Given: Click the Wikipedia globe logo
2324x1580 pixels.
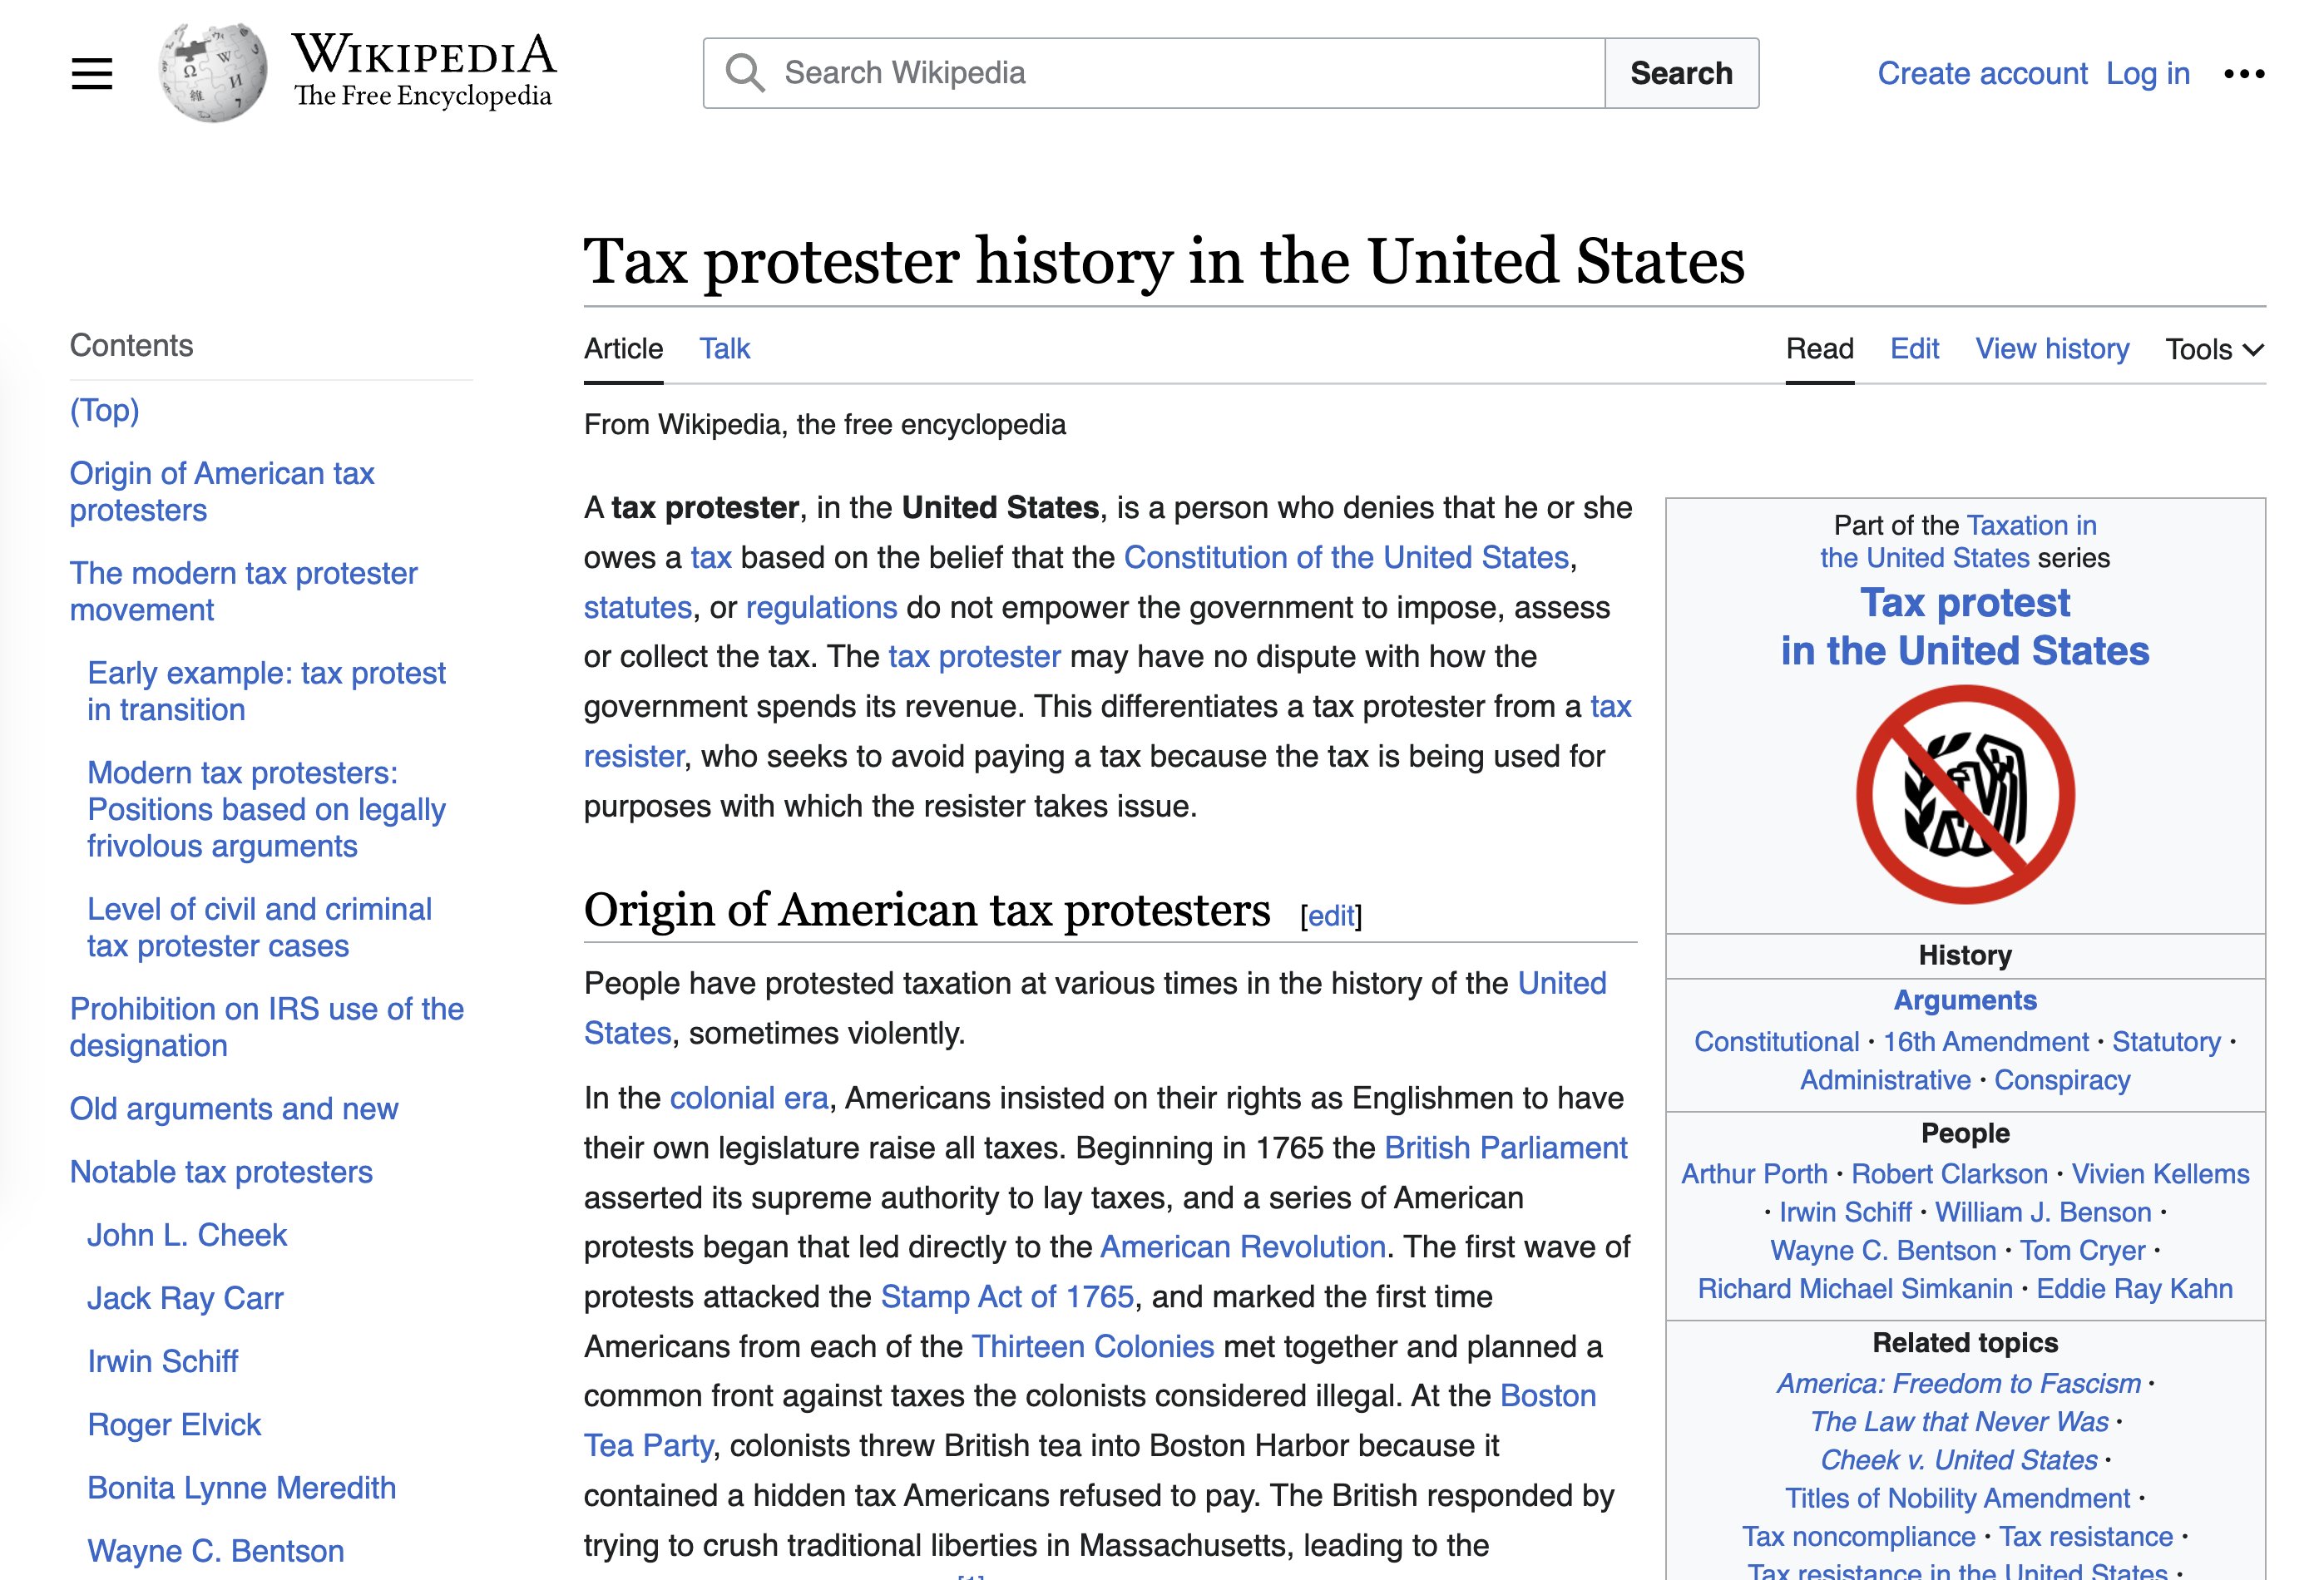Looking at the screenshot, I should pos(213,73).
